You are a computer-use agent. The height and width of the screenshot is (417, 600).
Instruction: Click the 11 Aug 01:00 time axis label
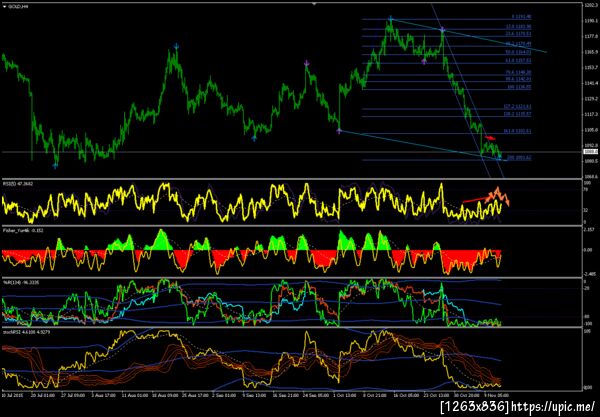[134, 395]
